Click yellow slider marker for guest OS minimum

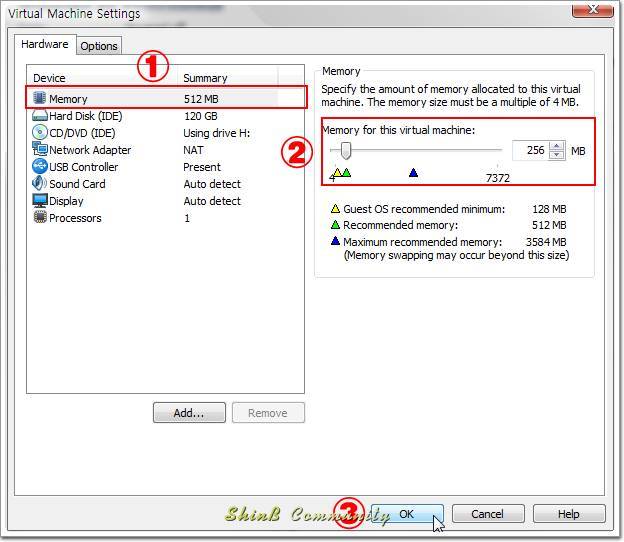pos(337,173)
